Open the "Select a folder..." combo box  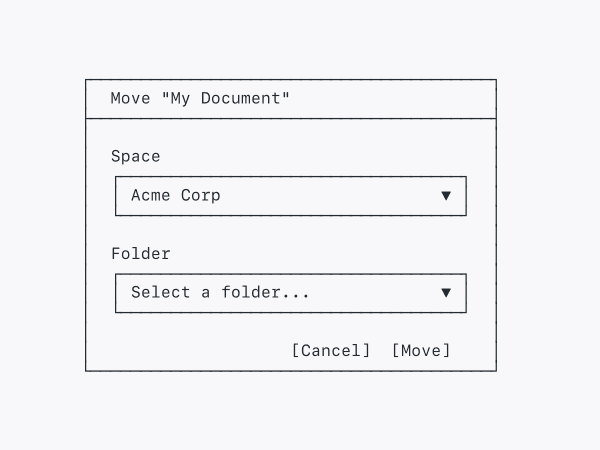pyautogui.click(x=290, y=293)
